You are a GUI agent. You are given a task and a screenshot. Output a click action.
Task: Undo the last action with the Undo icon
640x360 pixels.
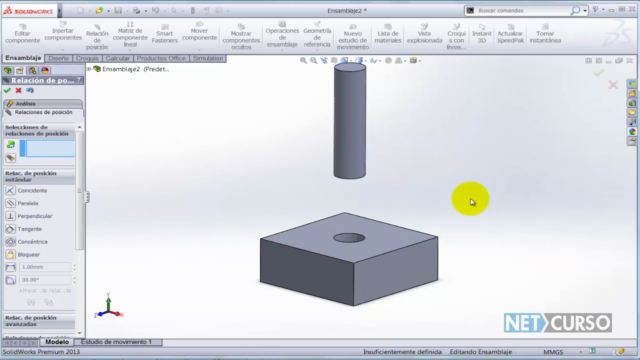point(156,11)
